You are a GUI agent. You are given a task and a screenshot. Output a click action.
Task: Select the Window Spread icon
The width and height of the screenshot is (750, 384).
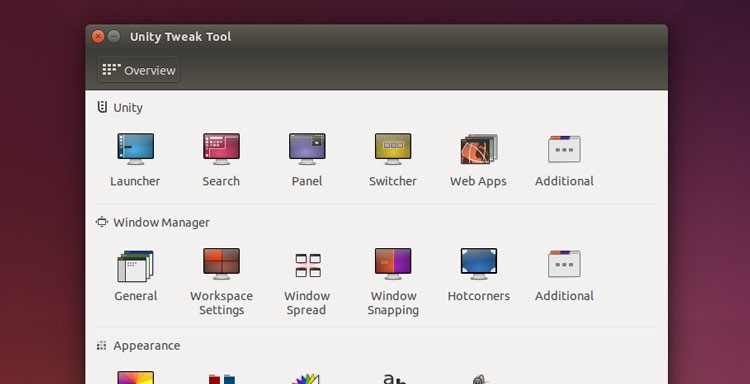(308, 265)
